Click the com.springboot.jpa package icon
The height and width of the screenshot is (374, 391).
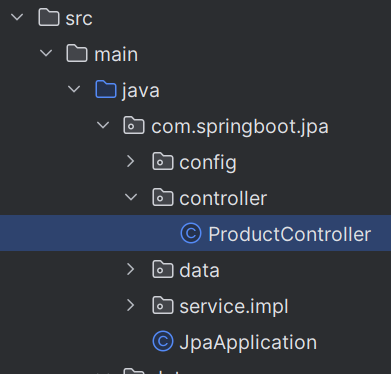(134, 125)
